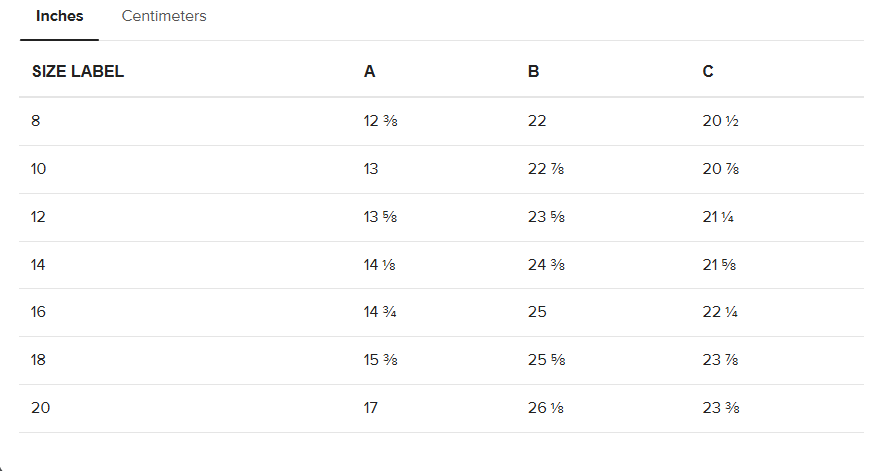The width and height of the screenshot is (882, 471).
Task: Select size label 10 row
Action: [x=442, y=169]
